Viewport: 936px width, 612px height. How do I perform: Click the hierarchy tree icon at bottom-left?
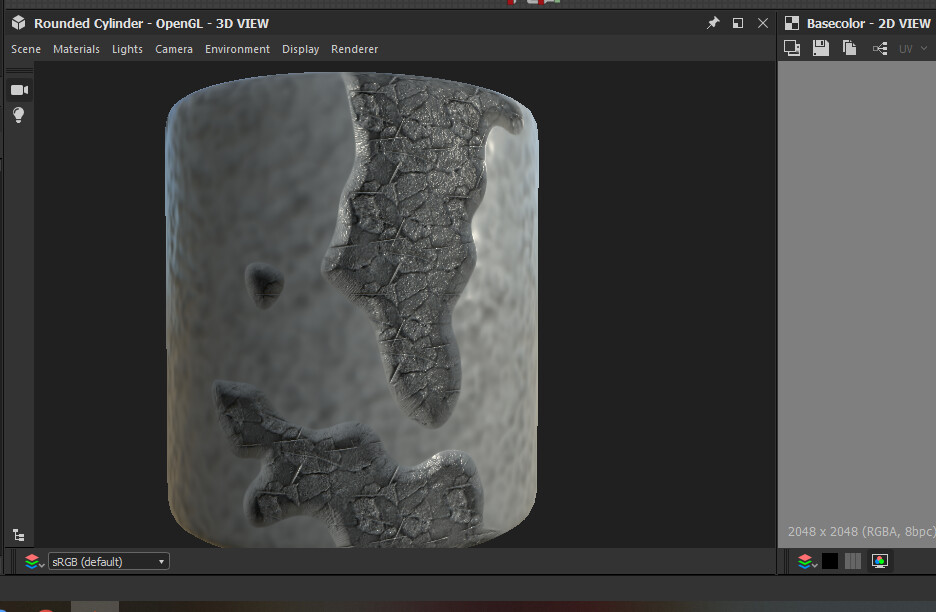coord(19,535)
